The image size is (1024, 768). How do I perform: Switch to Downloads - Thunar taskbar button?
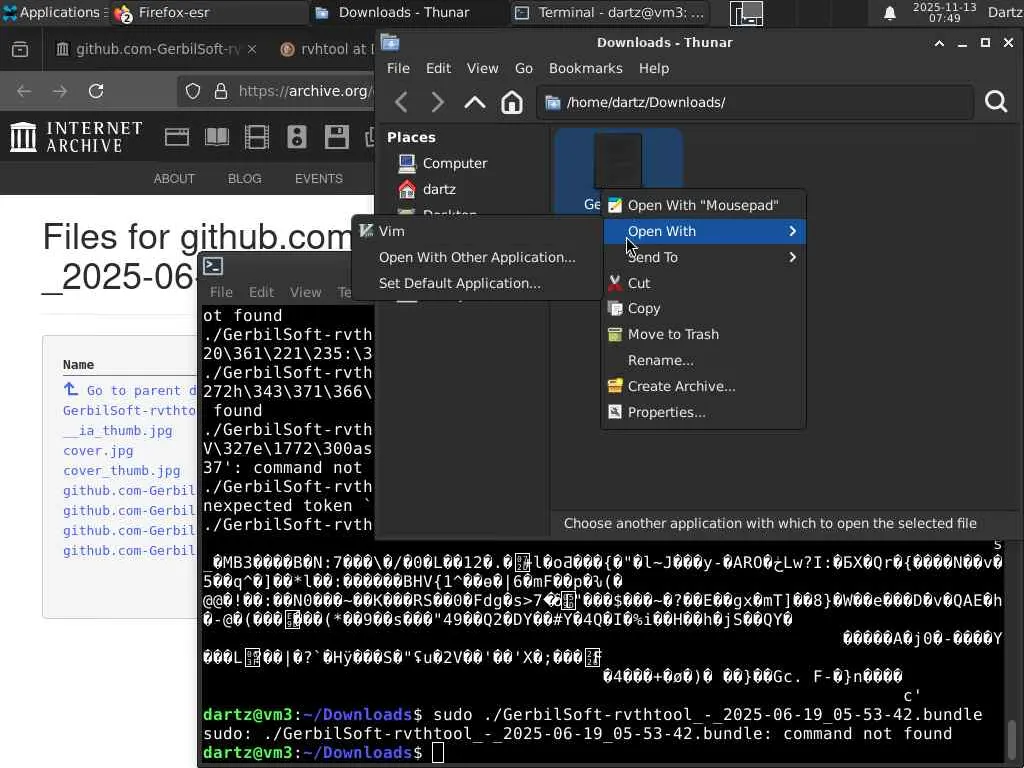[x=409, y=12]
